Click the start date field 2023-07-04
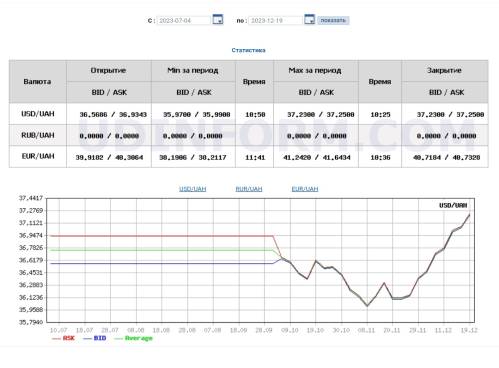499x368 pixels. tap(184, 20)
